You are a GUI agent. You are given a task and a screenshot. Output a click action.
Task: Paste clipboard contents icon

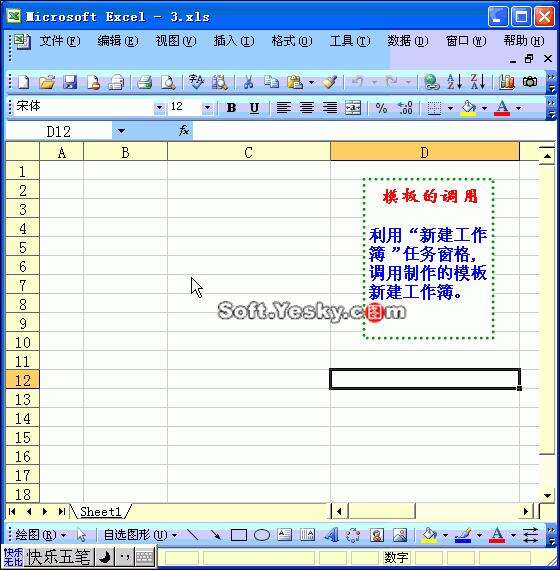coord(295,82)
